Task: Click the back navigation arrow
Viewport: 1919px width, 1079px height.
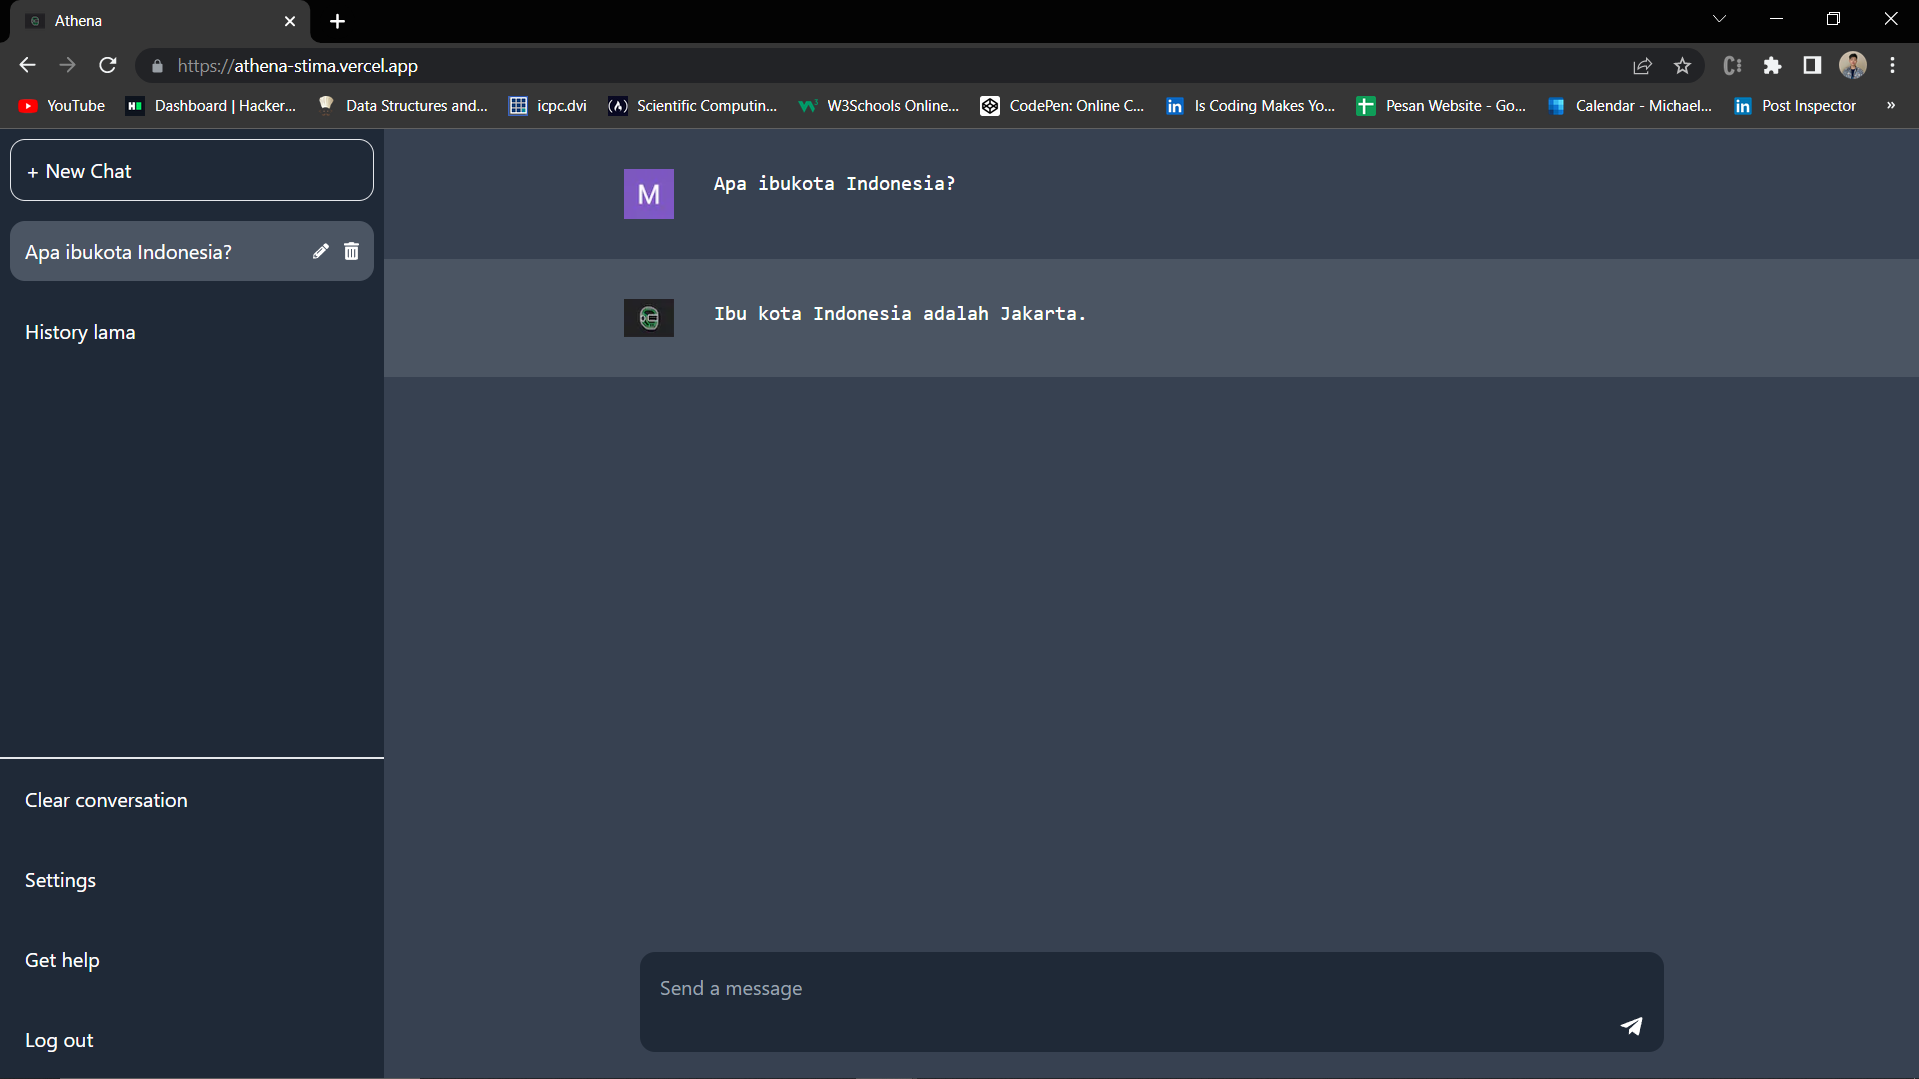Action: pos(26,65)
